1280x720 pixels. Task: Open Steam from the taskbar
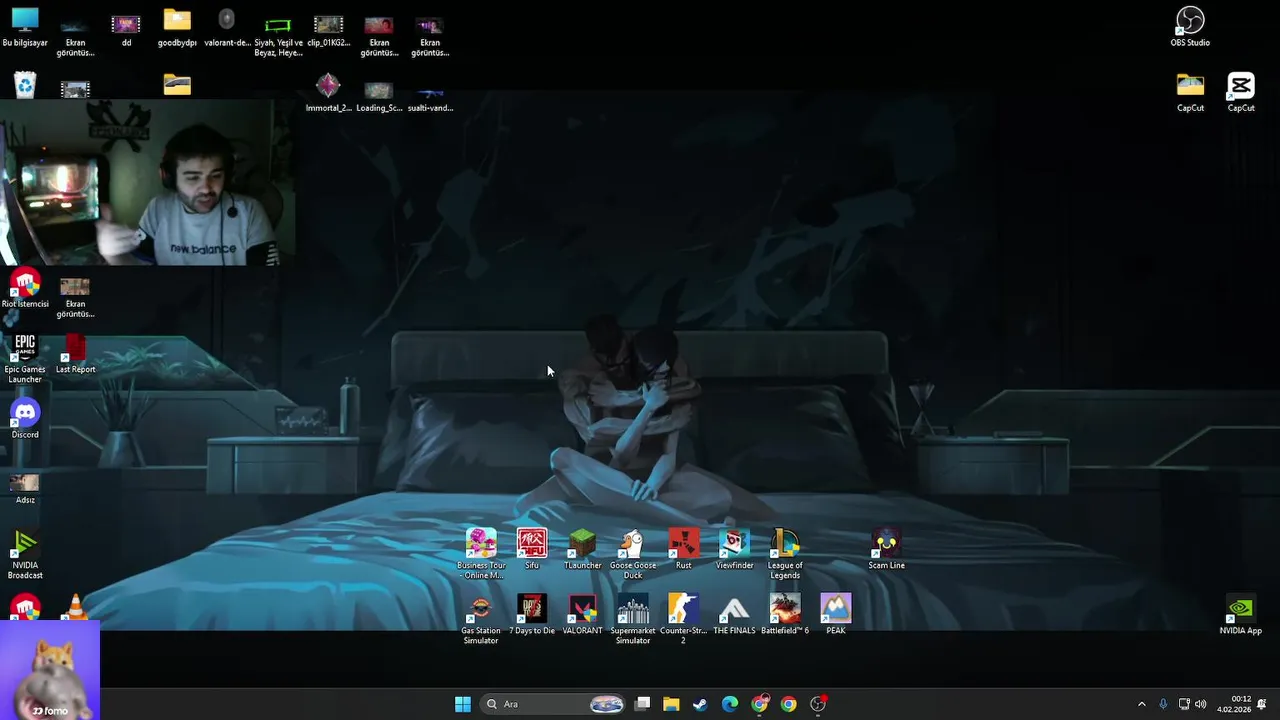(x=700, y=704)
